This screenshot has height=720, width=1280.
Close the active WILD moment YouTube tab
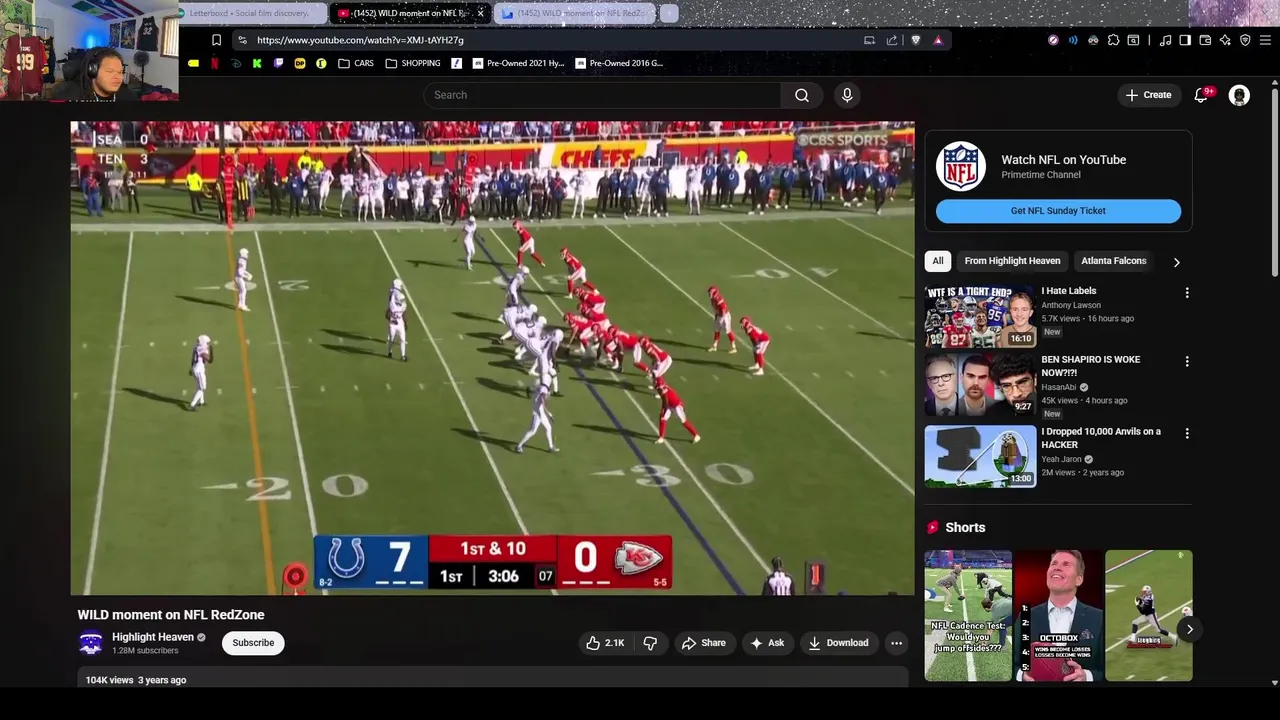tap(480, 13)
